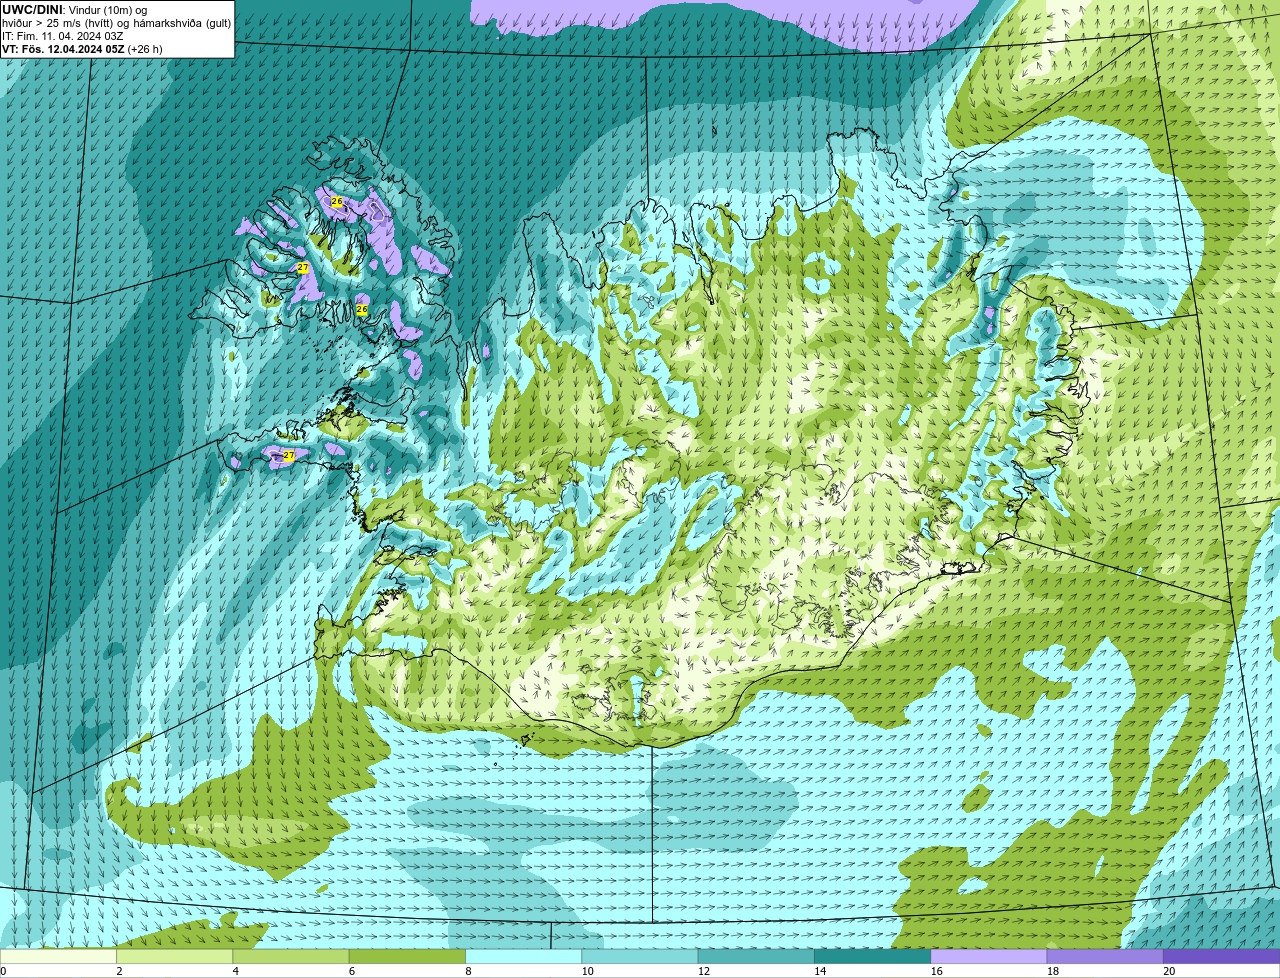Click the "Vindur (10m) og" title text
This screenshot has height=978, width=1280.
click(108, 9)
